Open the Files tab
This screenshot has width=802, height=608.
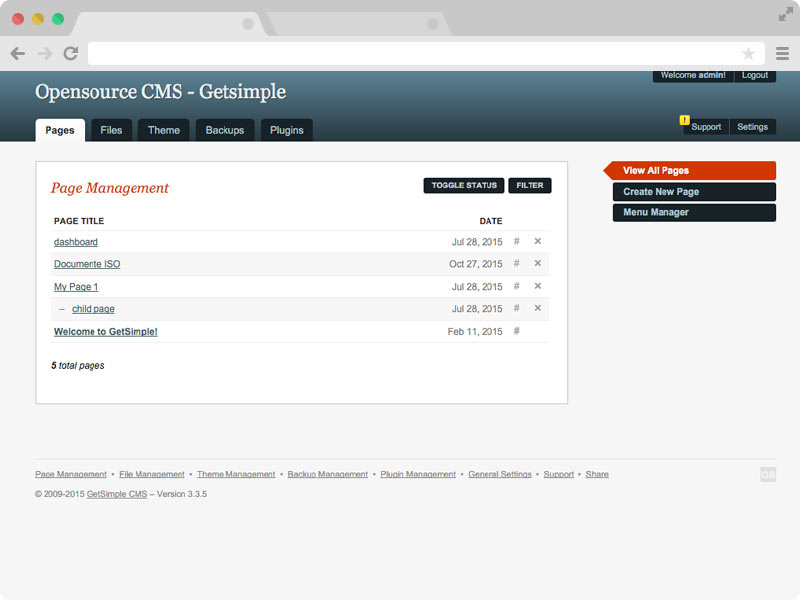click(x=111, y=130)
